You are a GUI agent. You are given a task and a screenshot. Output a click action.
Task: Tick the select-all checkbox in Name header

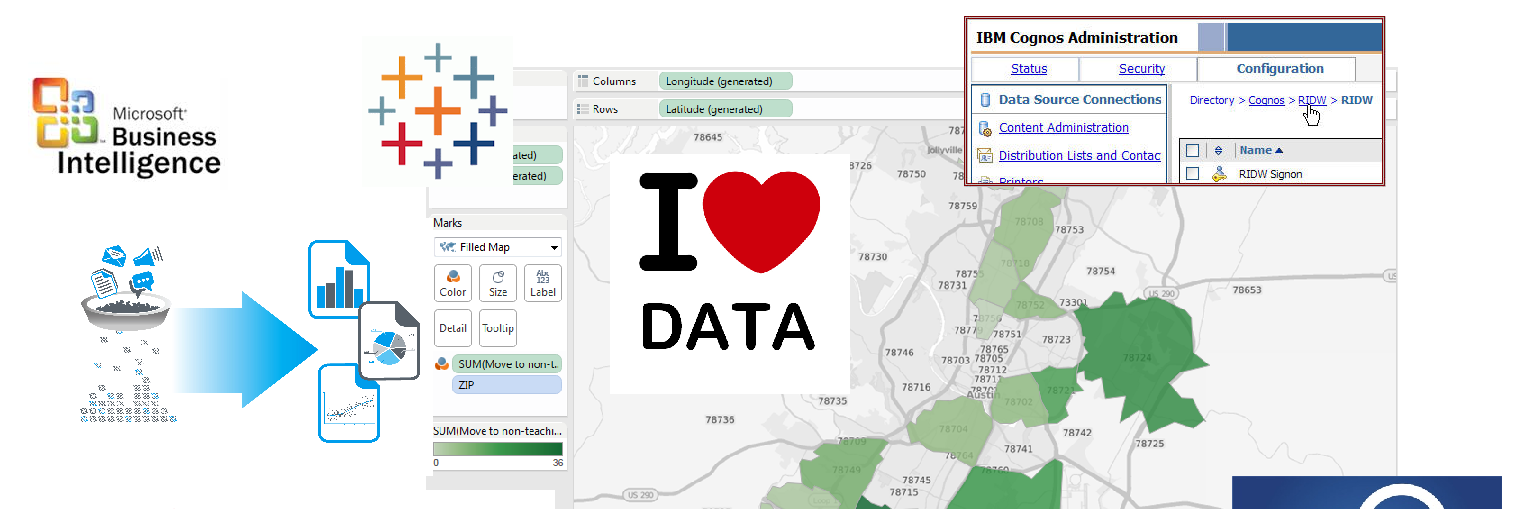coord(1192,150)
